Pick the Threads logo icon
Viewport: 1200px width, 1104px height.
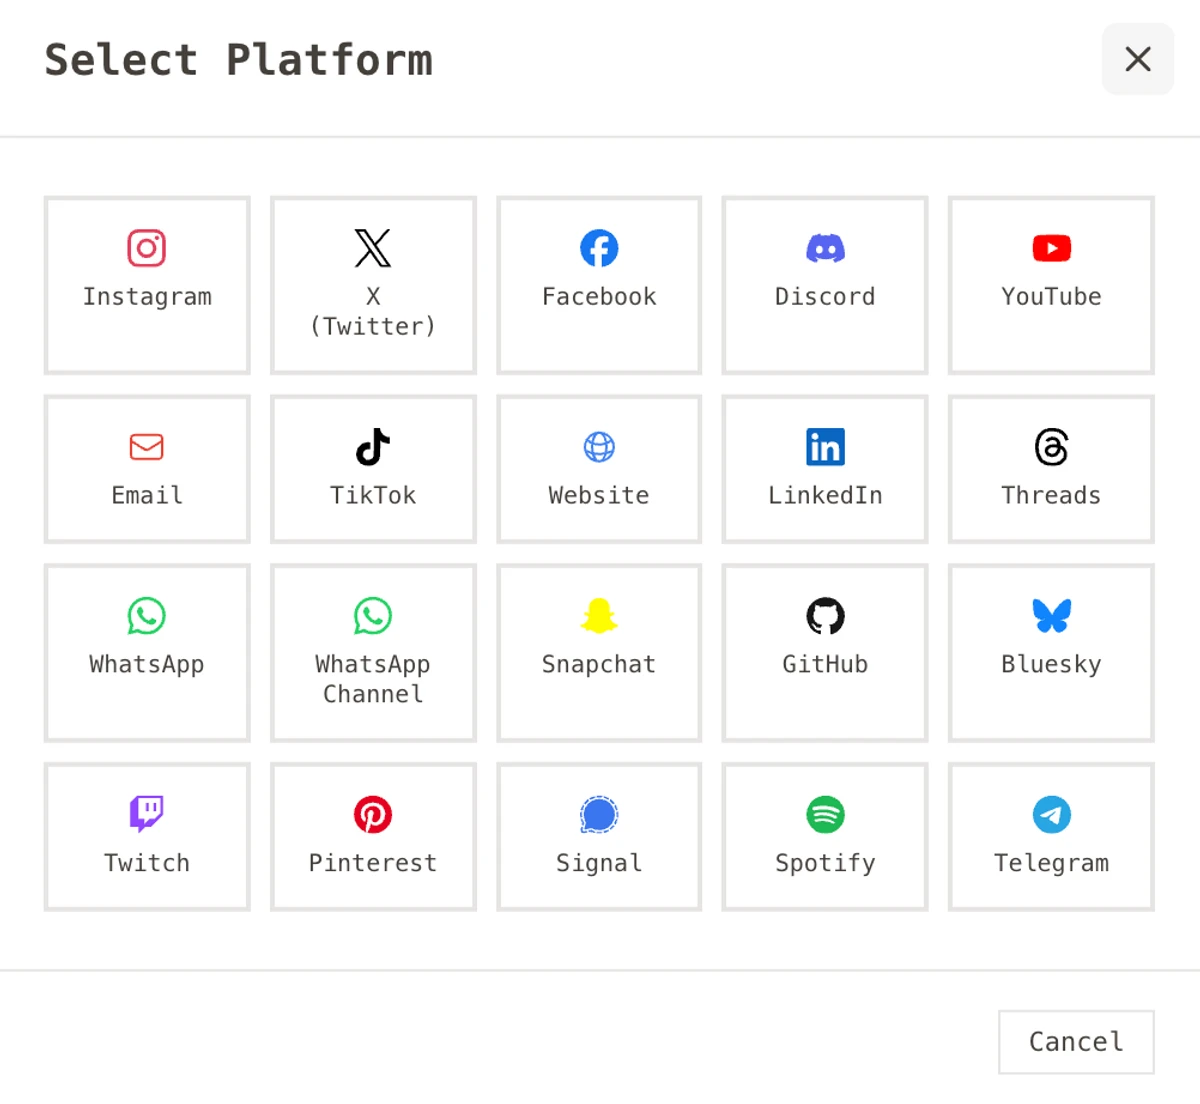tap(1051, 447)
